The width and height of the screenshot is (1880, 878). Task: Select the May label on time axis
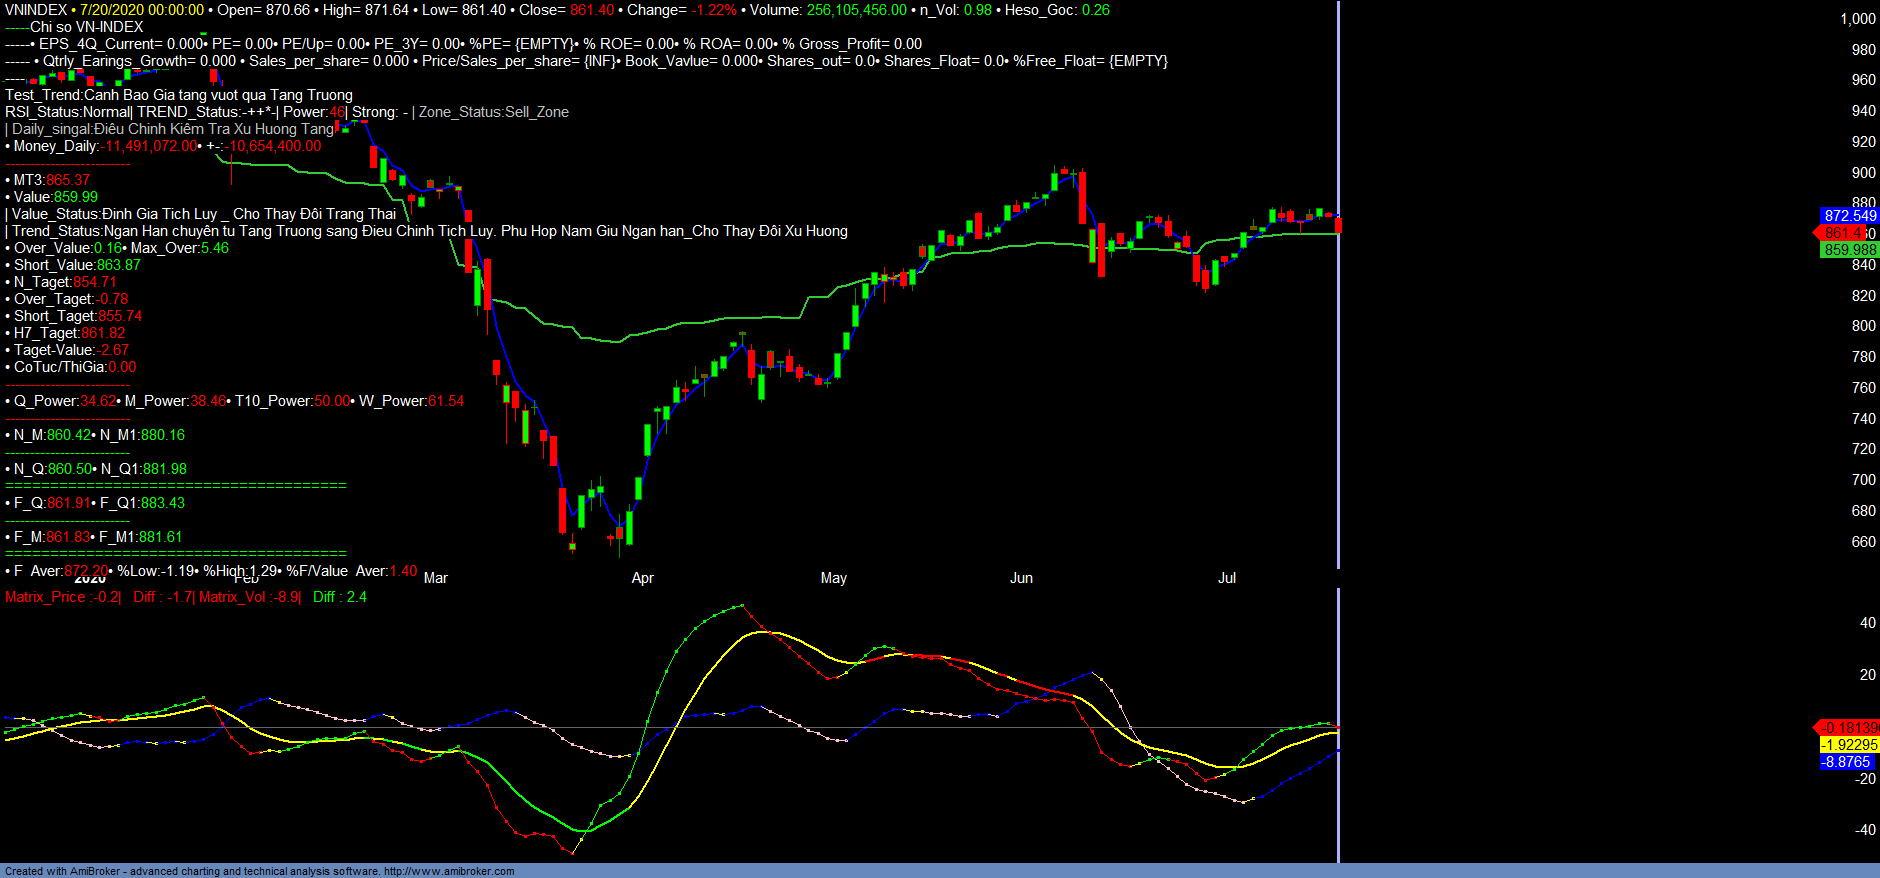coord(833,578)
